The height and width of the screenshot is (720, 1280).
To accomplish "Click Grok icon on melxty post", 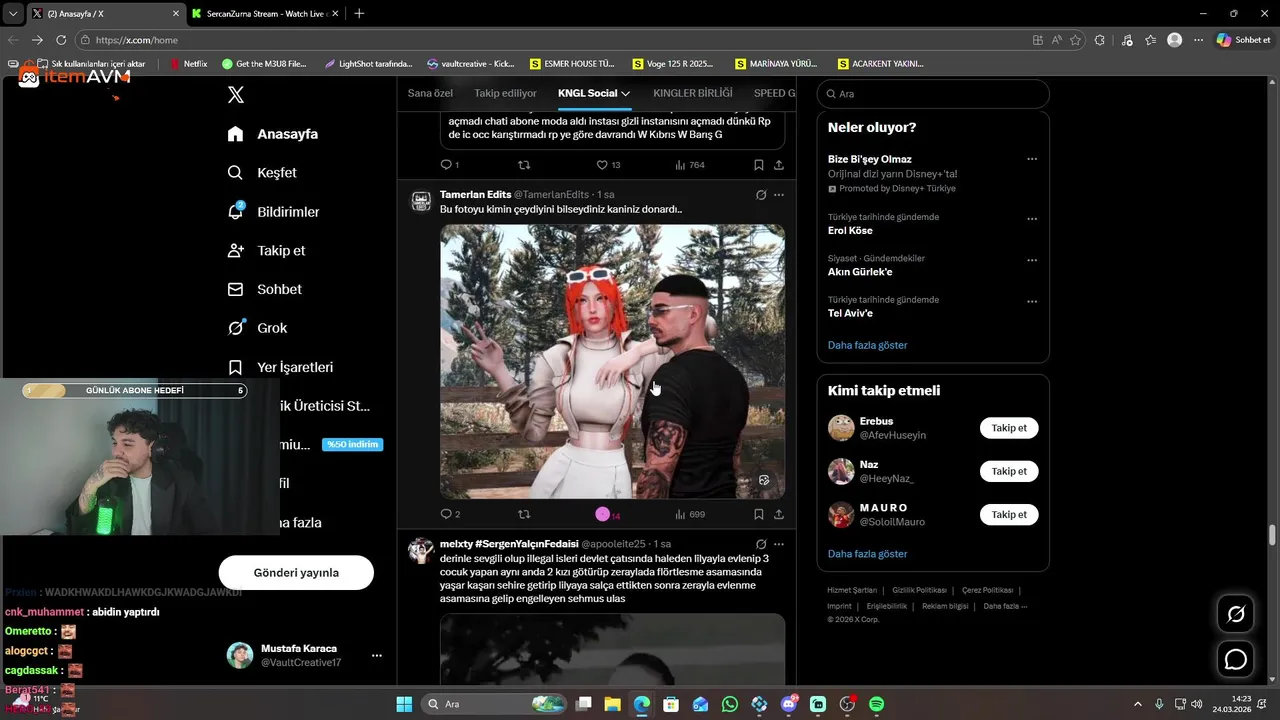I will pos(761,544).
